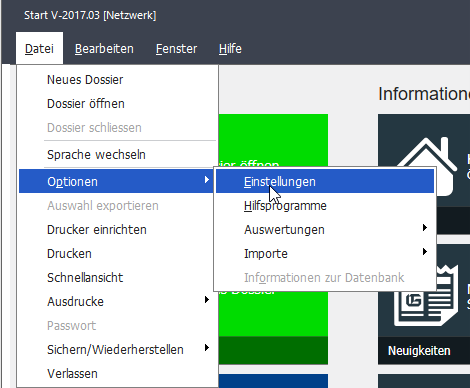Expand the Optionen submenu
The height and width of the screenshot is (388, 470).
click(x=117, y=181)
